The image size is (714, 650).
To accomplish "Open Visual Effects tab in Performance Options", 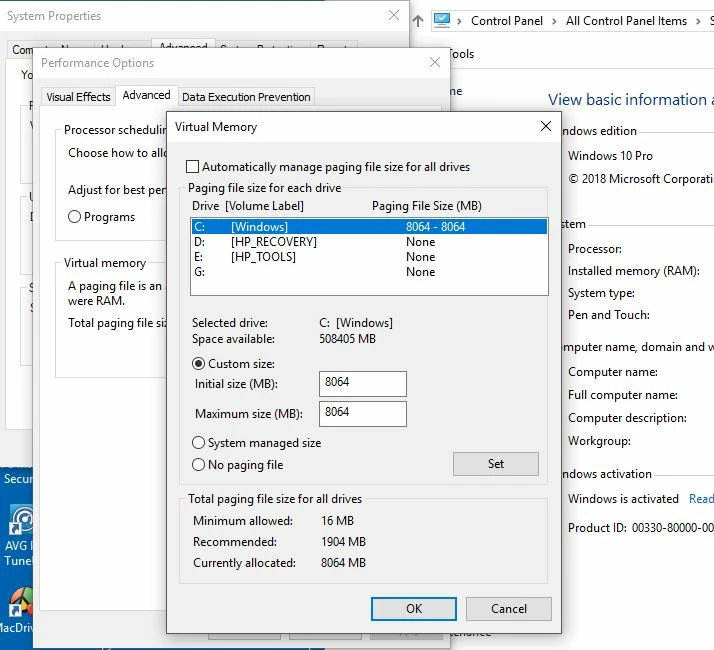I will tap(78, 97).
